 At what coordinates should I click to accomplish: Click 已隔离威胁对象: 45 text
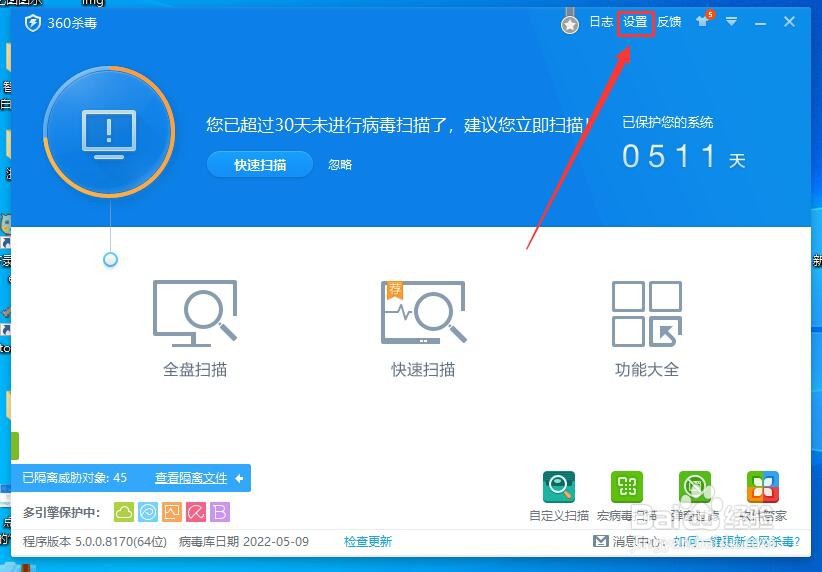(x=74, y=478)
